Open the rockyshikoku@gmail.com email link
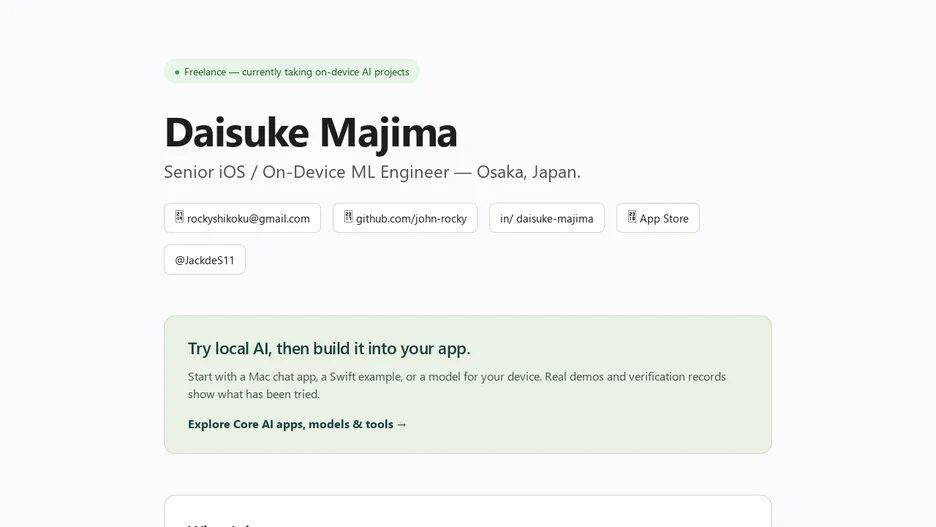The width and height of the screenshot is (936, 527). click(242, 218)
